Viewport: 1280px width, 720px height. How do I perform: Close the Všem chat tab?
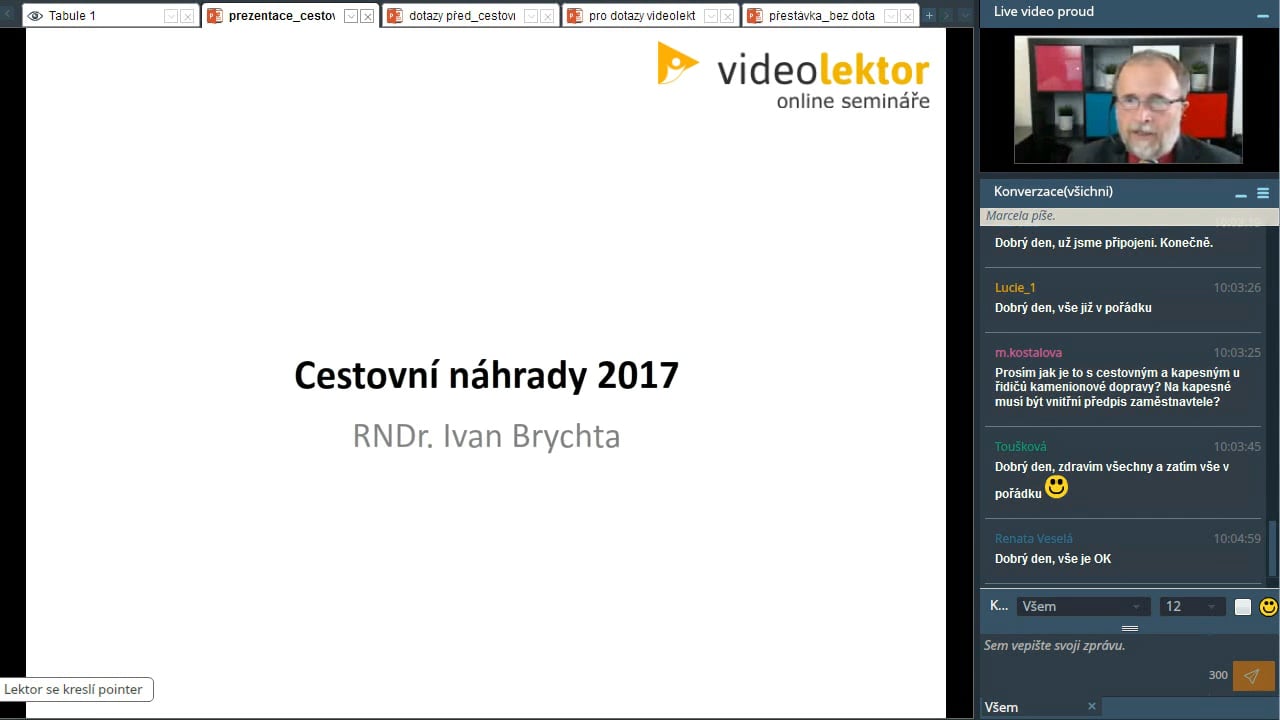pyautogui.click(x=1092, y=706)
